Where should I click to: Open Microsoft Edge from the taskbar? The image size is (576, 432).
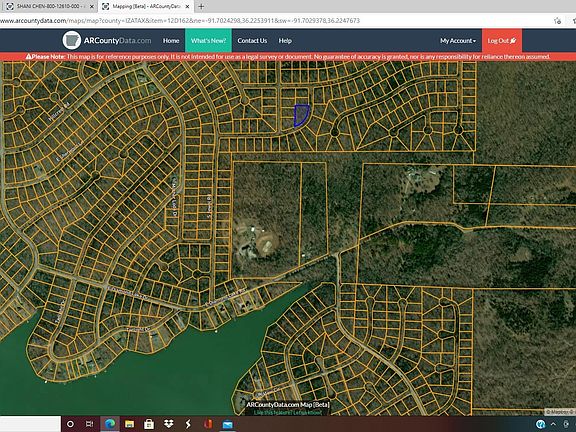point(109,424)
